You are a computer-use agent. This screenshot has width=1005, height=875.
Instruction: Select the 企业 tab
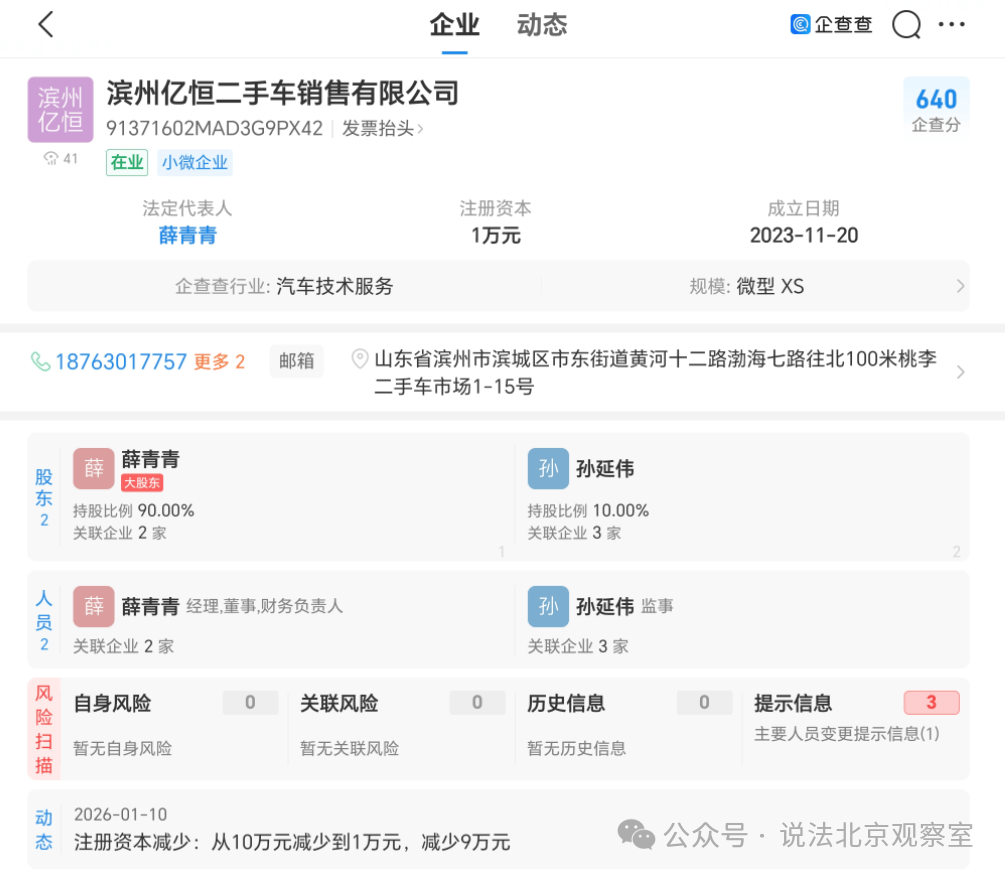point(454,26)
